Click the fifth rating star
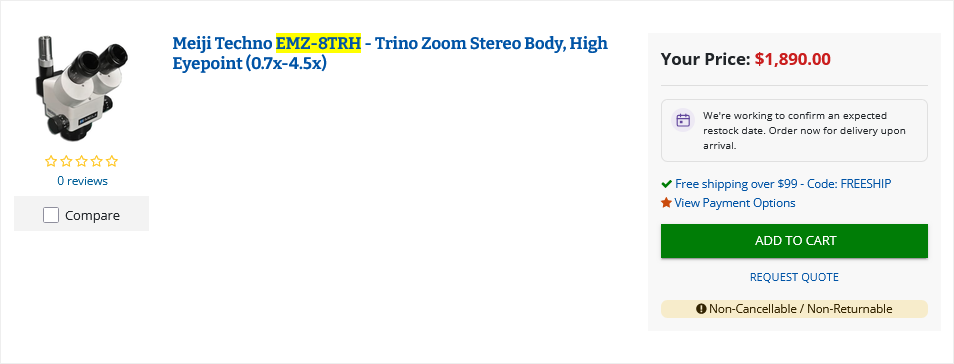 pyautogui.click(x=111, y=161)
